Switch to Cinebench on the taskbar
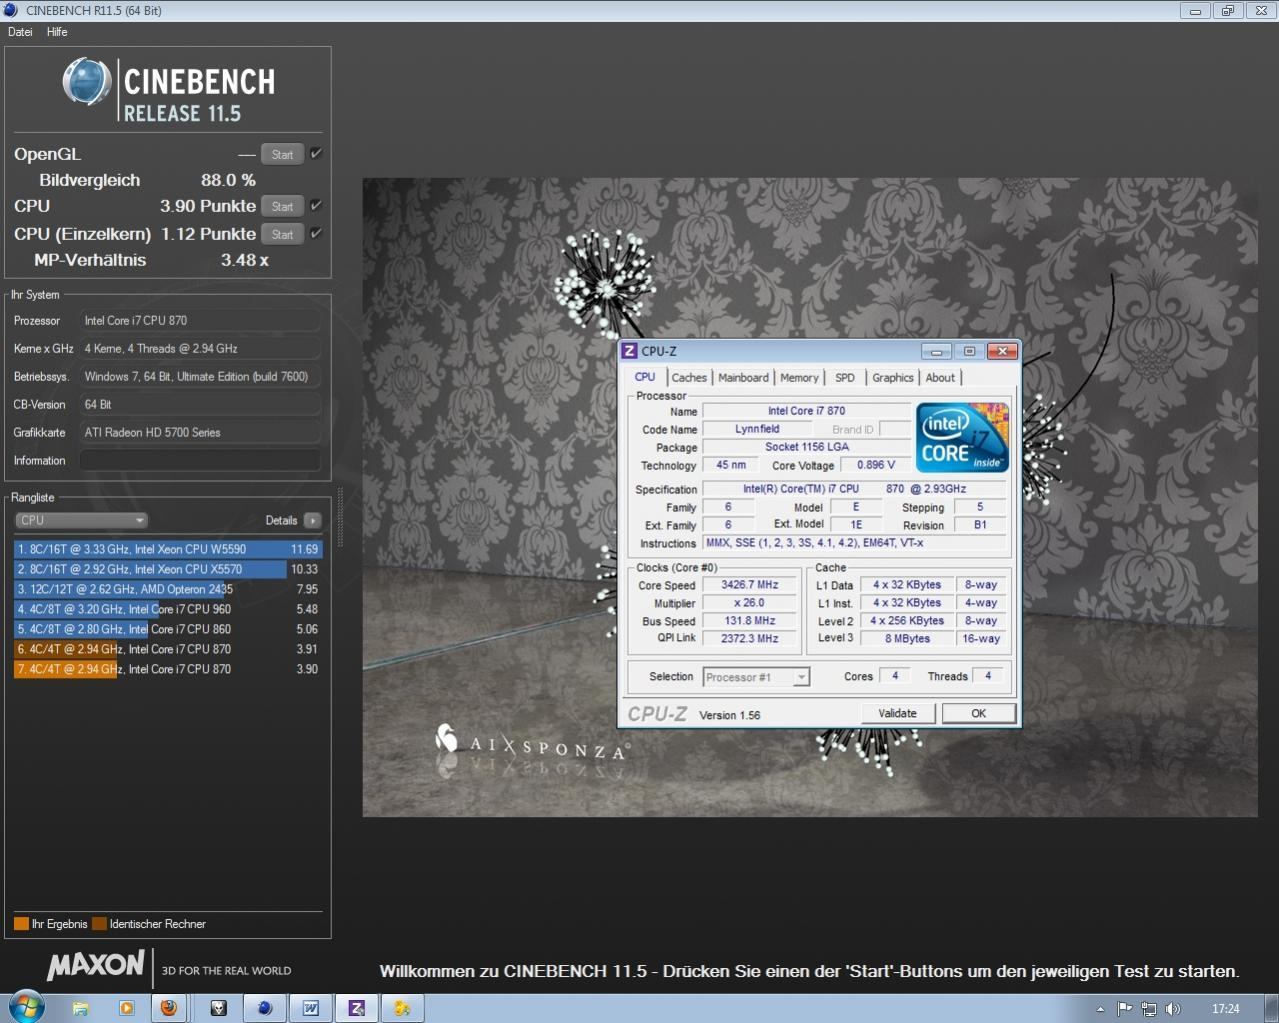This screenshot has width=1279, height=1023. tap(265, 1008)
